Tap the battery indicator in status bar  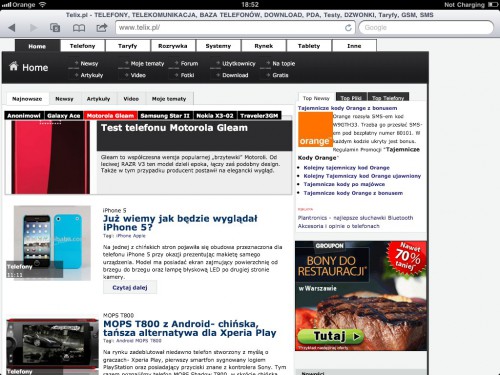tap(493, 5)
